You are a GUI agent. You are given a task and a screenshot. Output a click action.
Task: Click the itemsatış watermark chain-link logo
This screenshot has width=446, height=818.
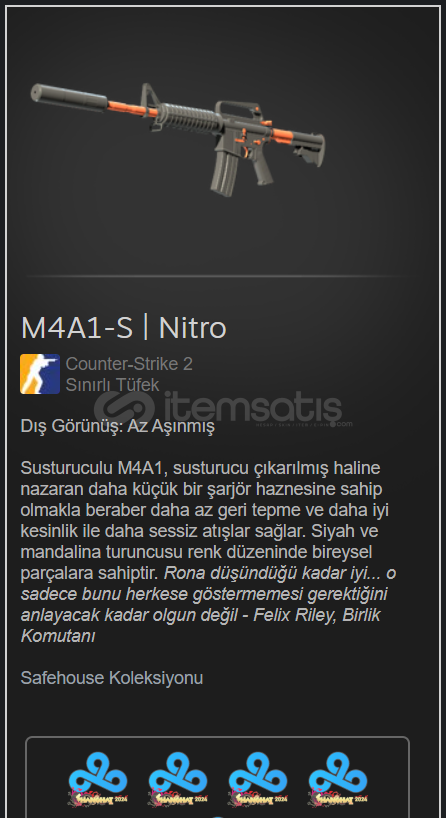tap(125, 408)
